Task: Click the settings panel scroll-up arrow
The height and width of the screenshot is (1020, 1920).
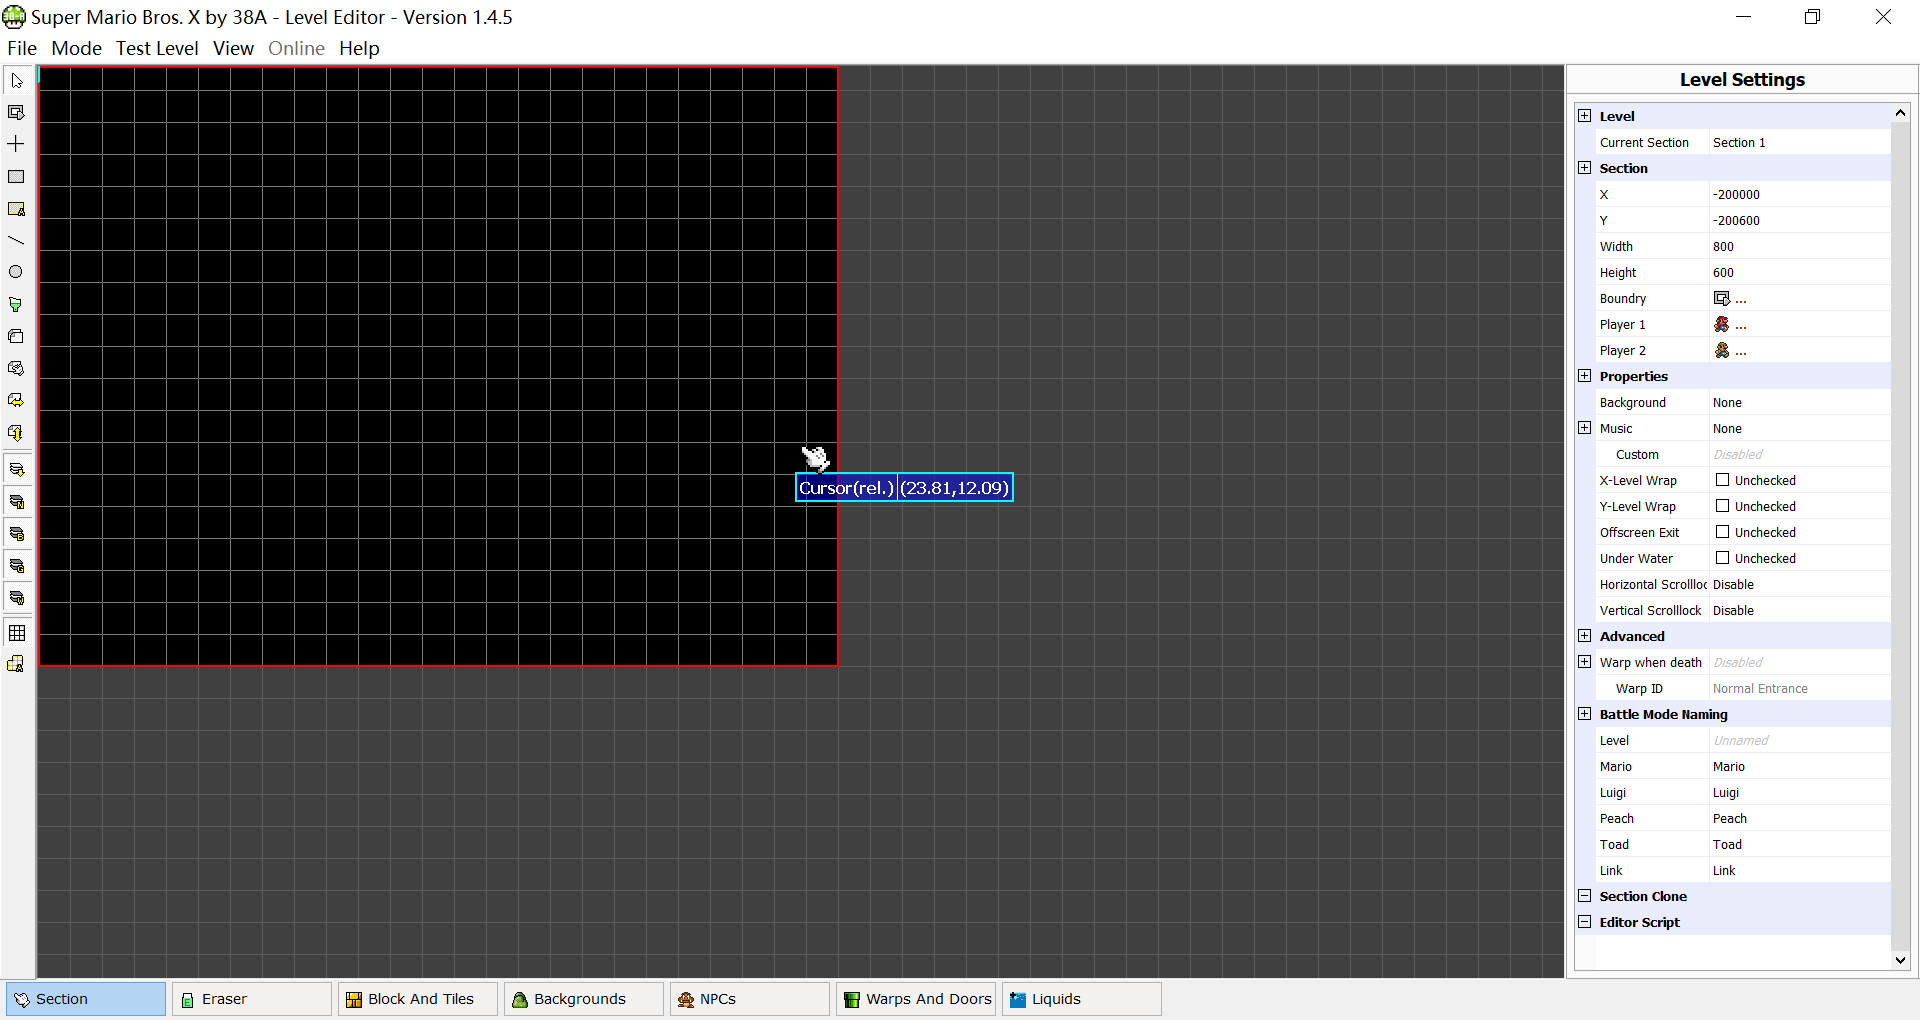Action: pyautogui.click(x=1900, y=113)
